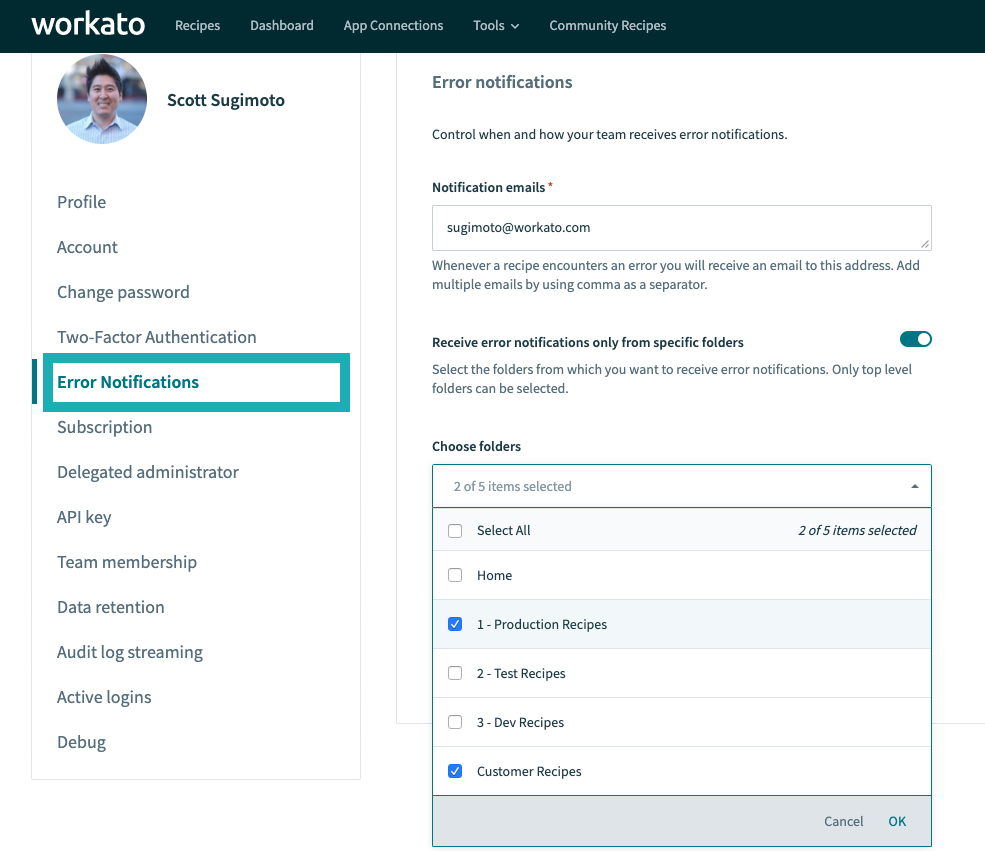
Task: Collapse the Choose folders dropdown
Action: 682,486
